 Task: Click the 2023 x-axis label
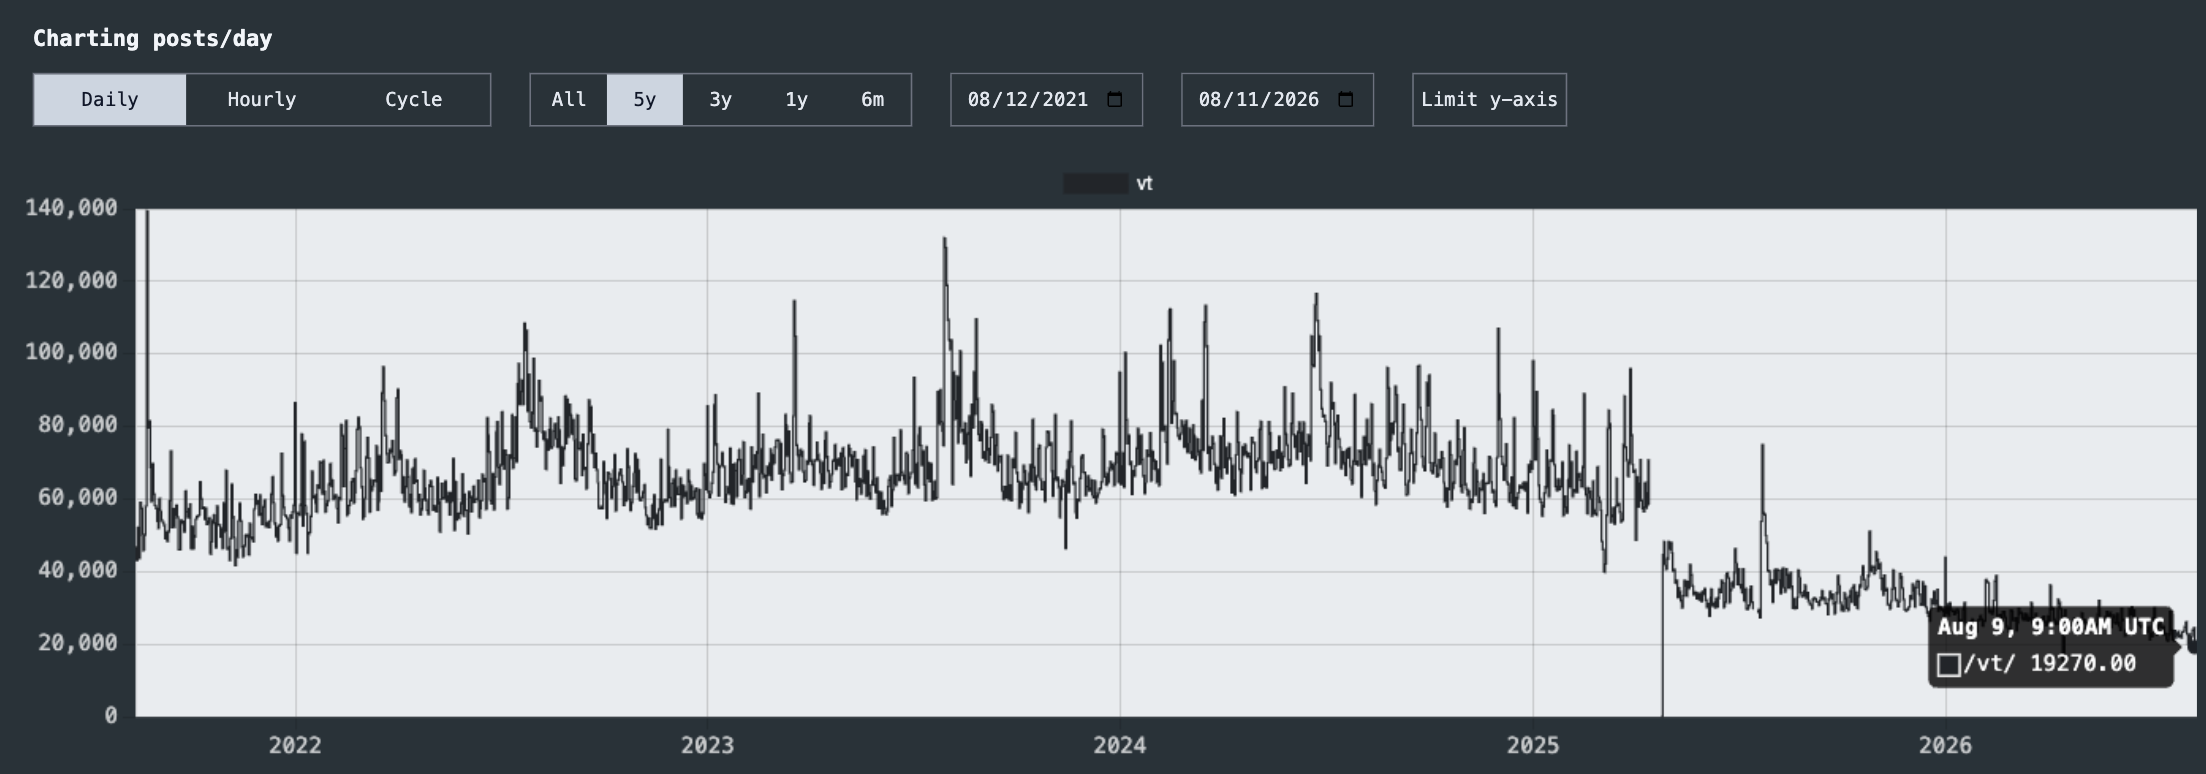pyautogui.click(x=707, y=745)
